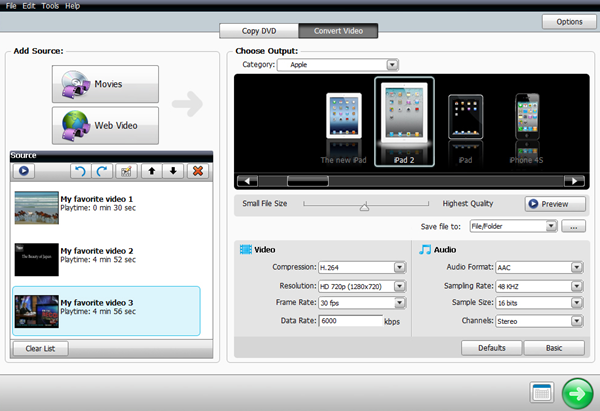Click Clear List button
Image resolution: width=600 pixels, height=411 pixels.
41,349
